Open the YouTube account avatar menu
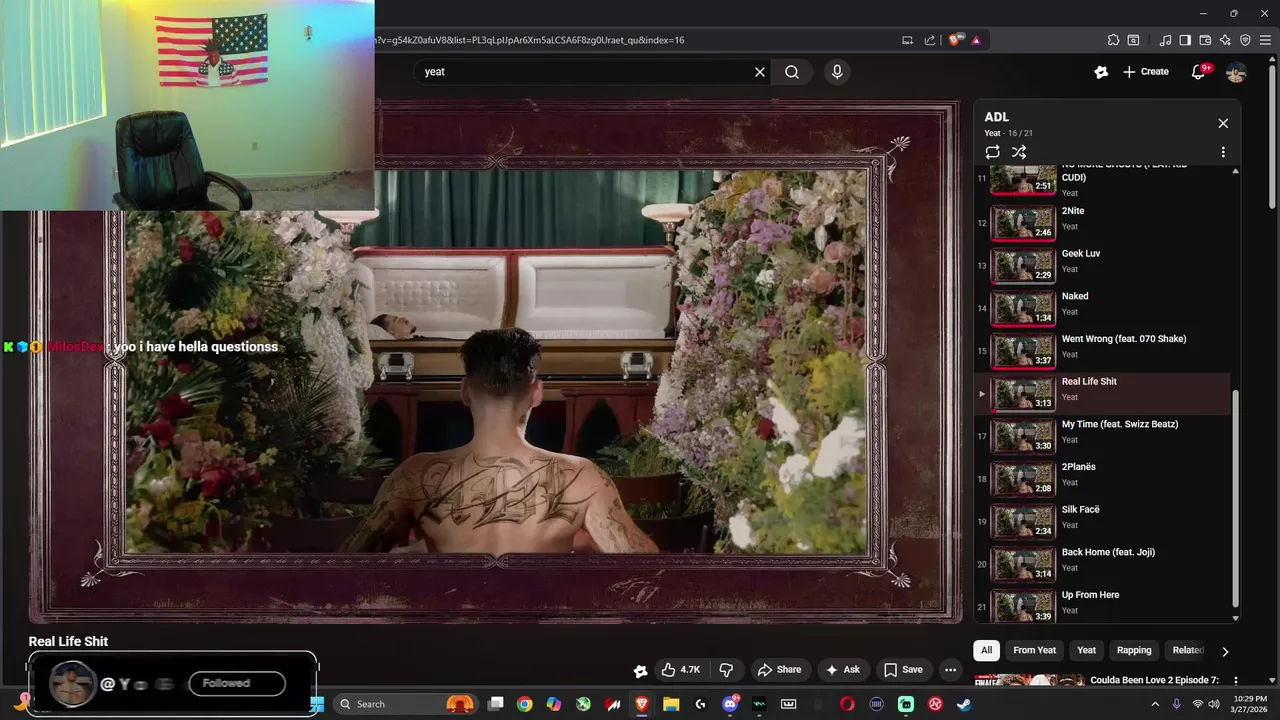The width and height of the screenshot is (1280, 720). pyautogui.click(x=1236, y=72)
